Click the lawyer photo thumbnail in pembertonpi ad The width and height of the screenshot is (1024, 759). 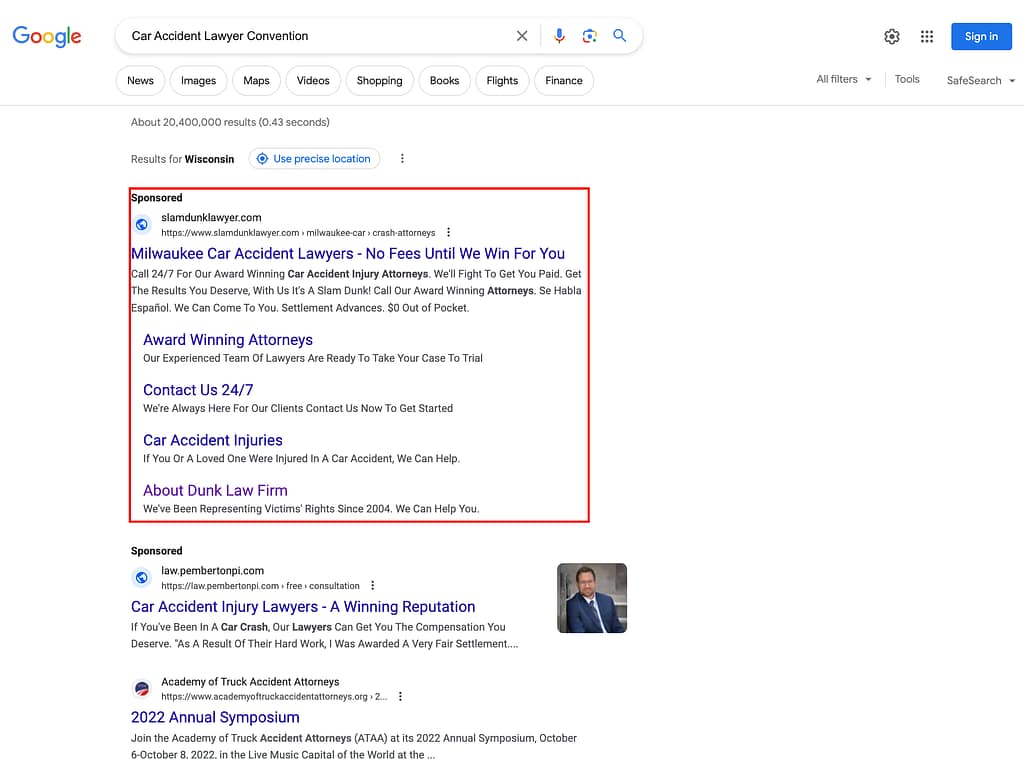[592, 598]
